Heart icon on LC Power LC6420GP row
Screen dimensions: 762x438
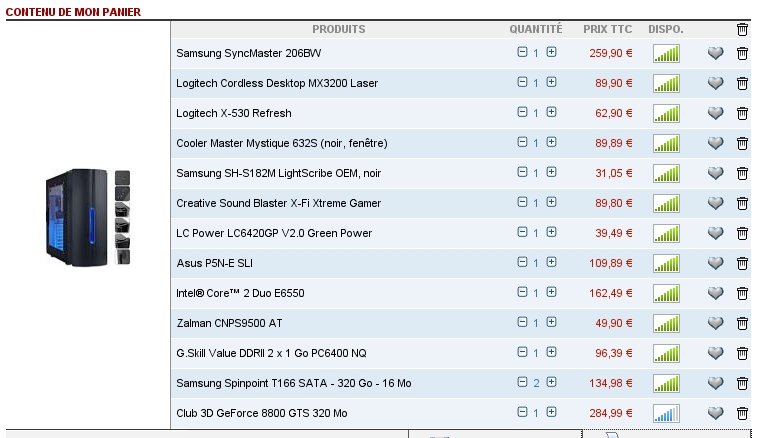(715, 233)
